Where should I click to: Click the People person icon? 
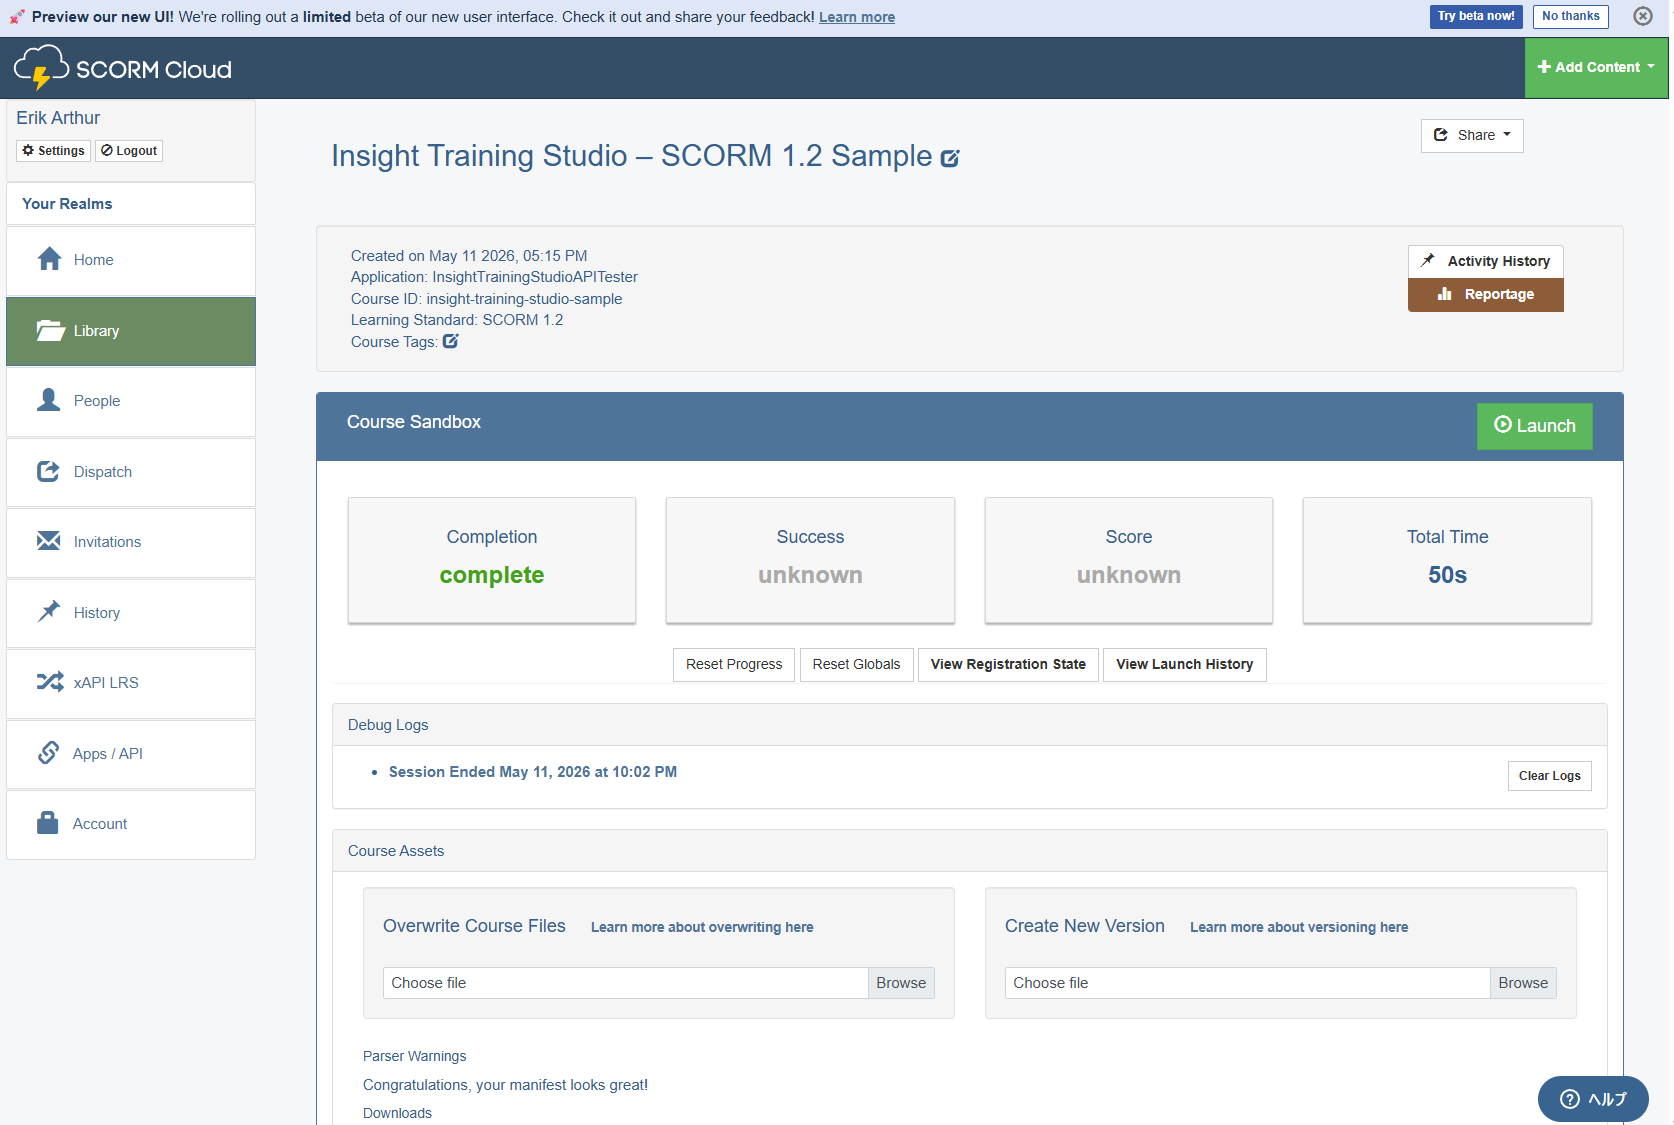tap(49, 400)
